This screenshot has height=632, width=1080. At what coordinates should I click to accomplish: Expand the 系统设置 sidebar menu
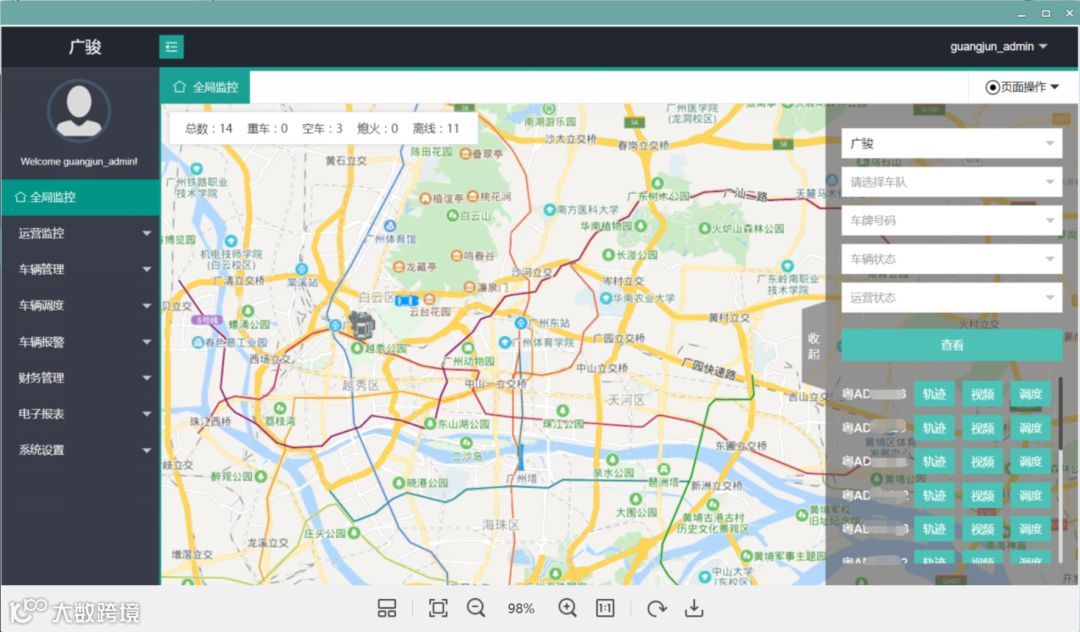point(80,450)
